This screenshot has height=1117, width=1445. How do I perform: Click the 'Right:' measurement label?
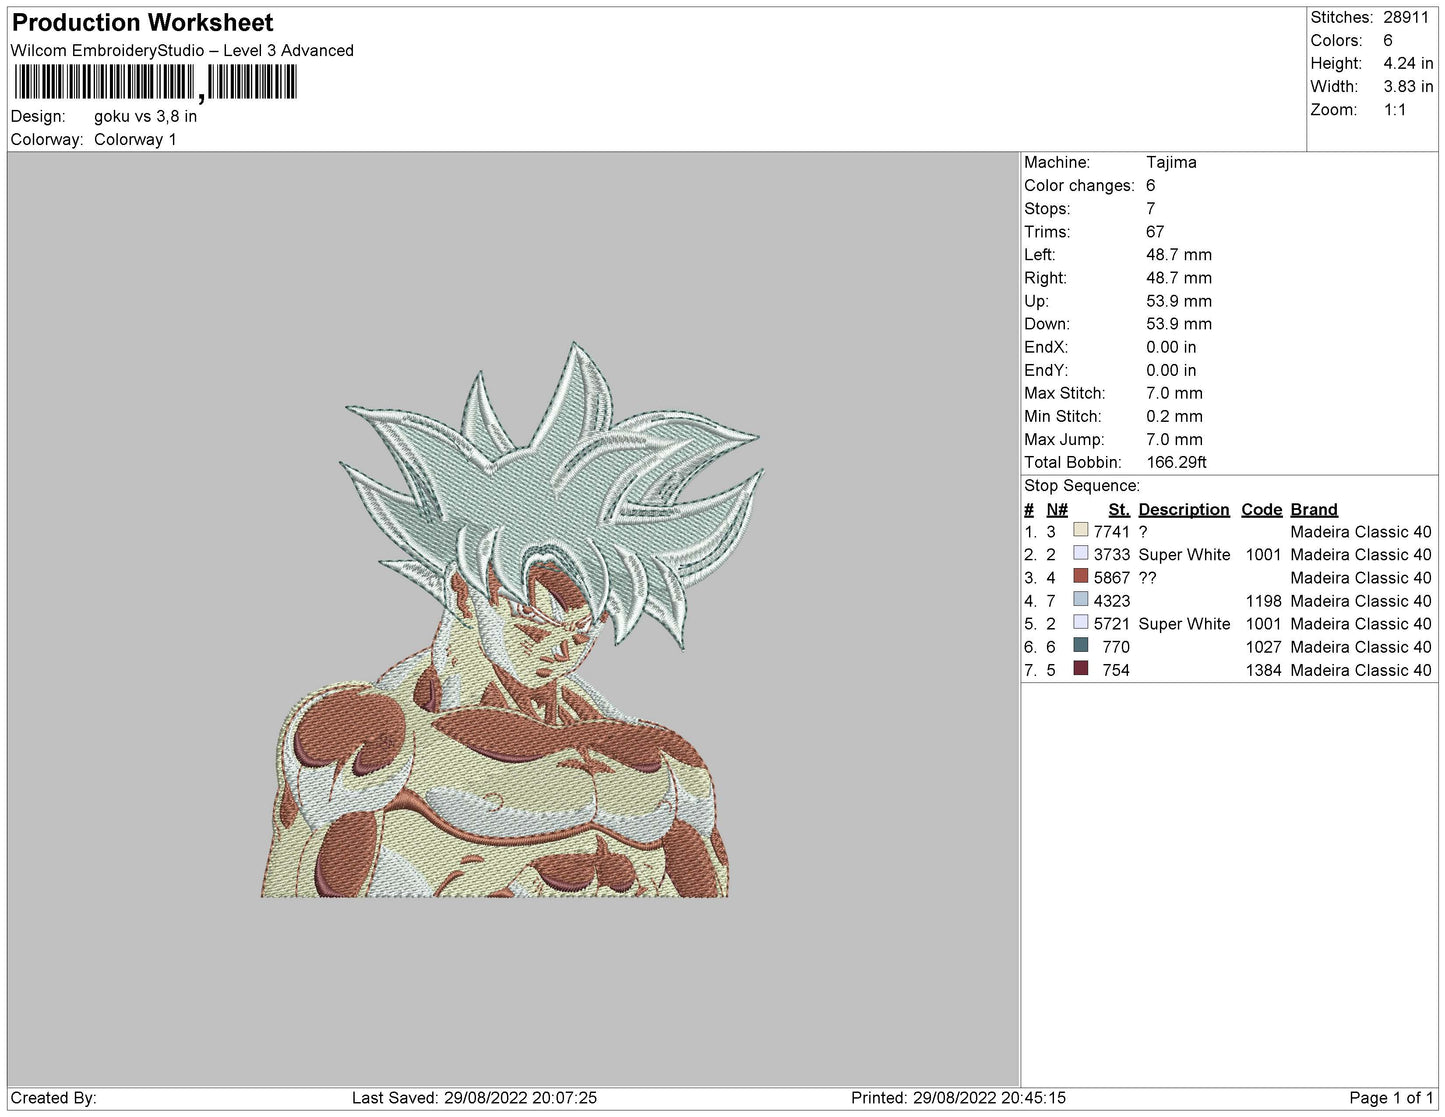pyautogui.click(x=1045, y=277)
